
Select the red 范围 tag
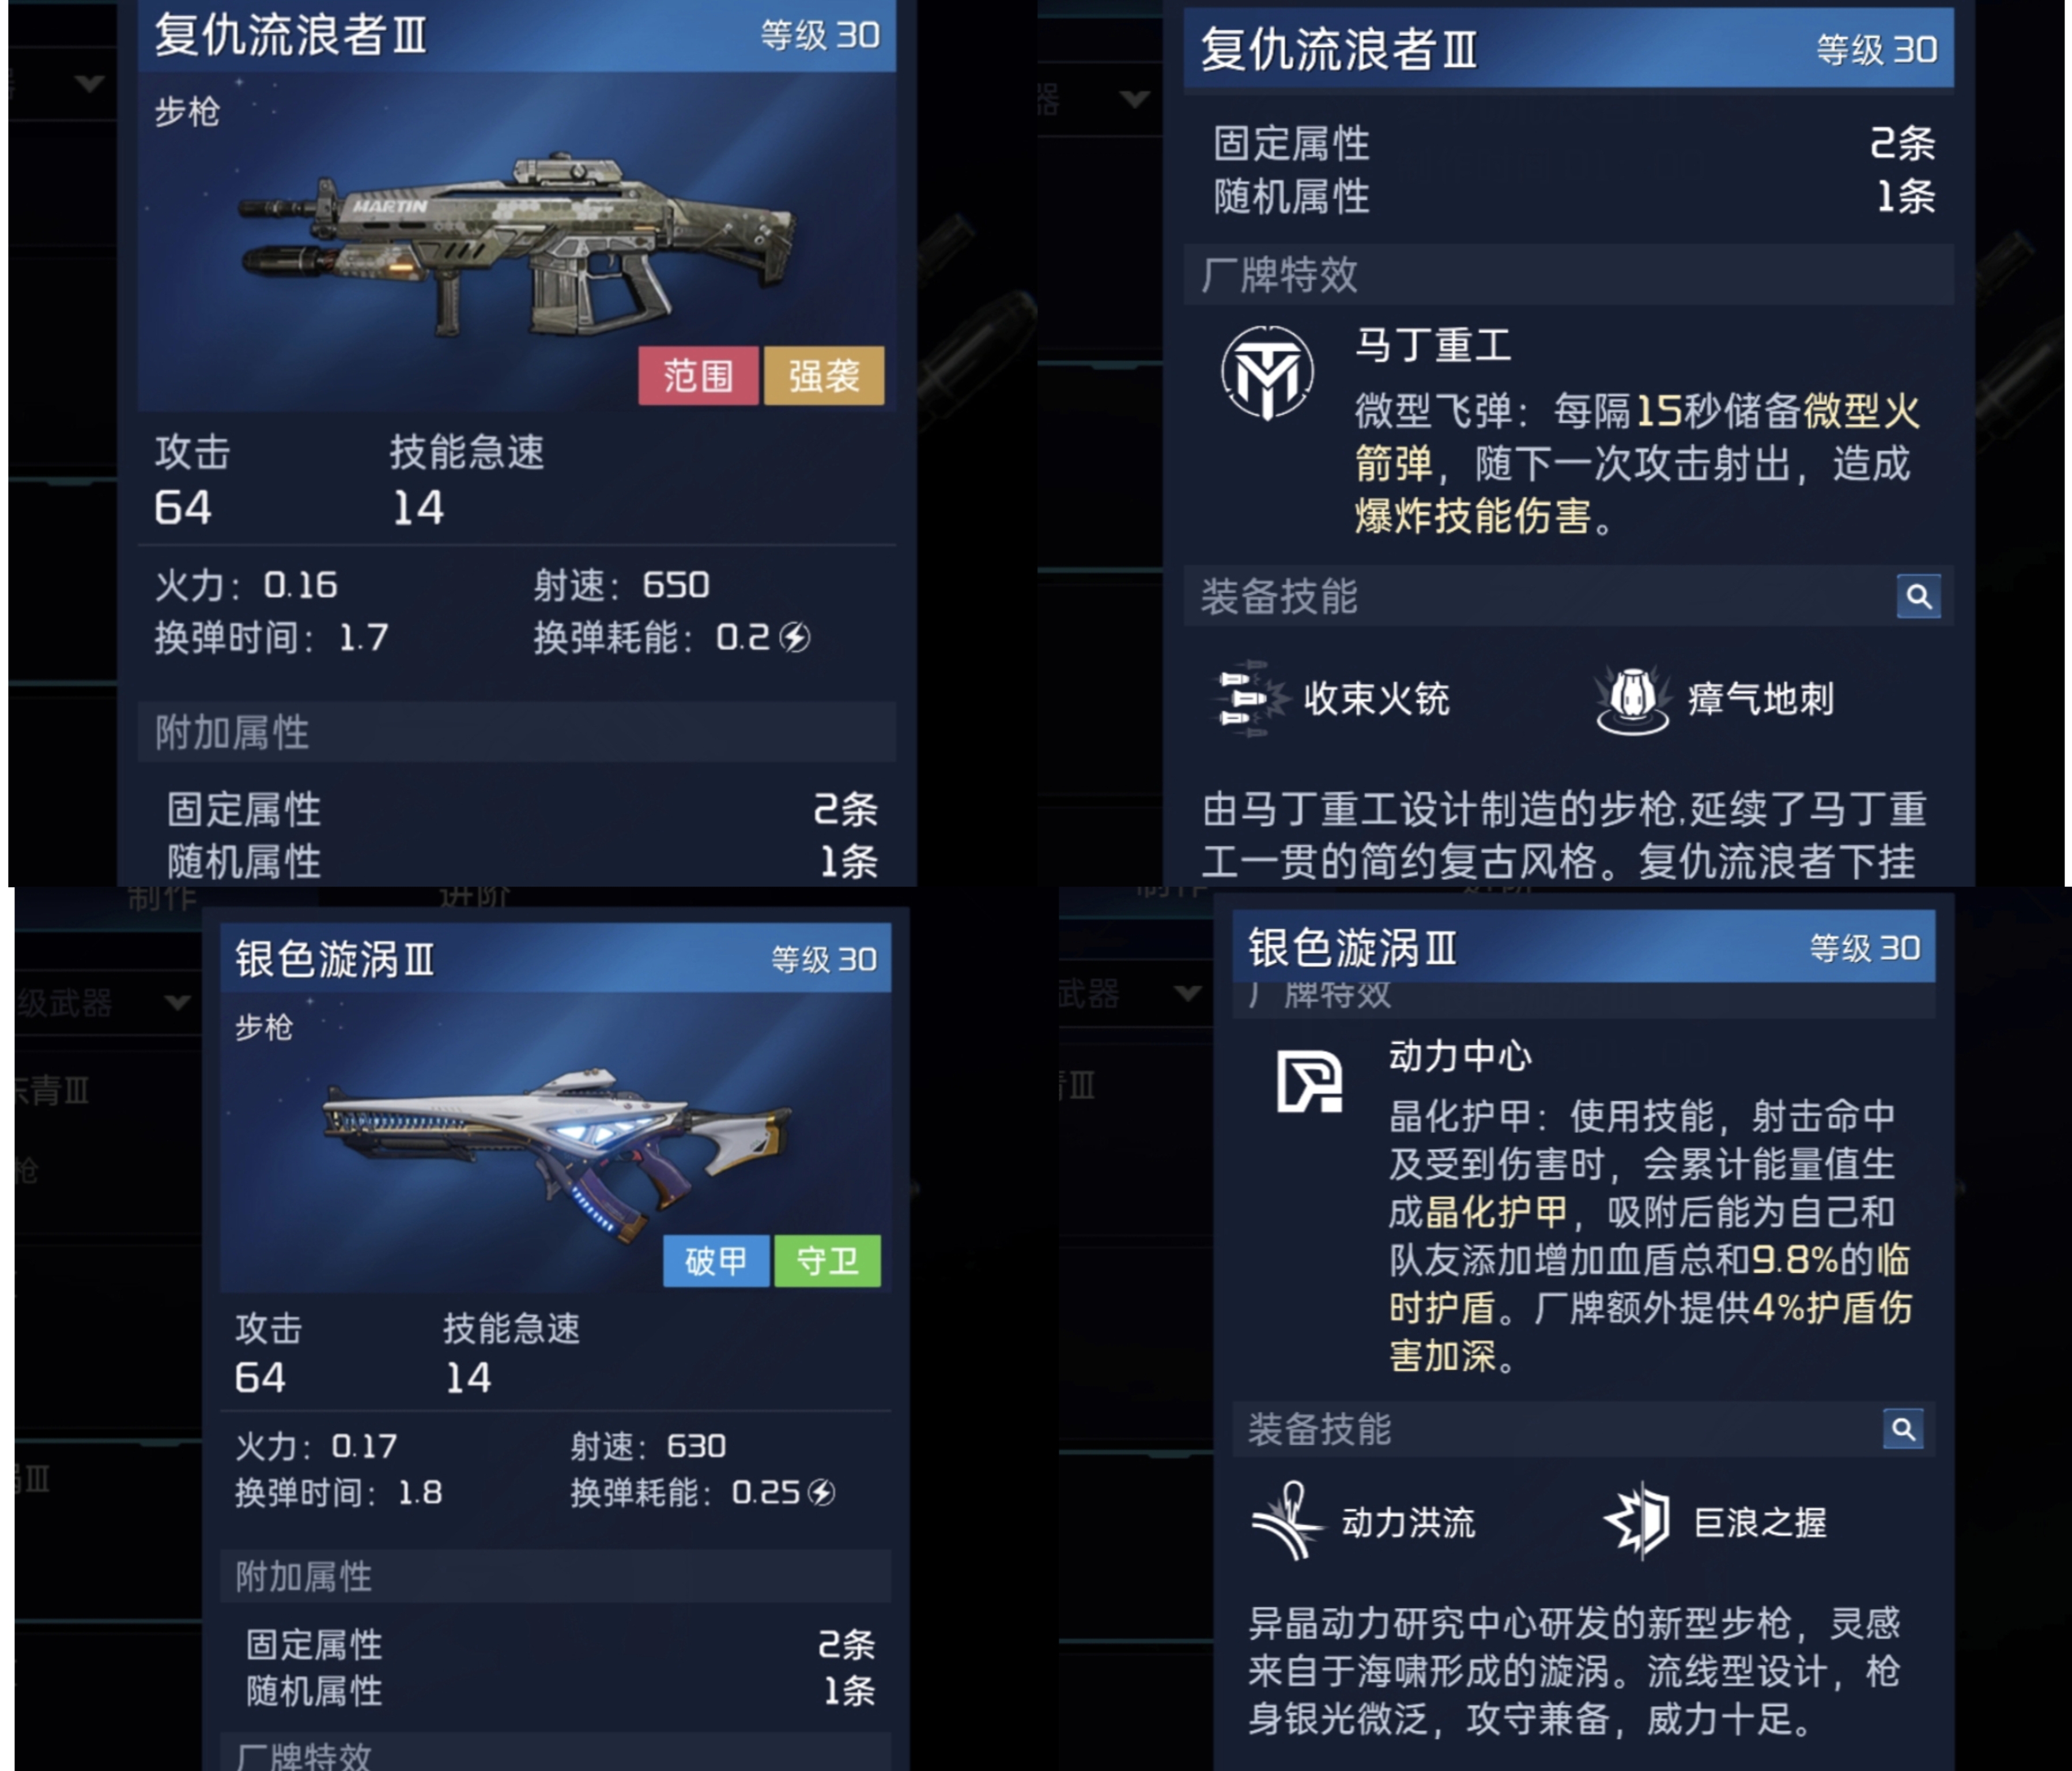coord(697,376)
